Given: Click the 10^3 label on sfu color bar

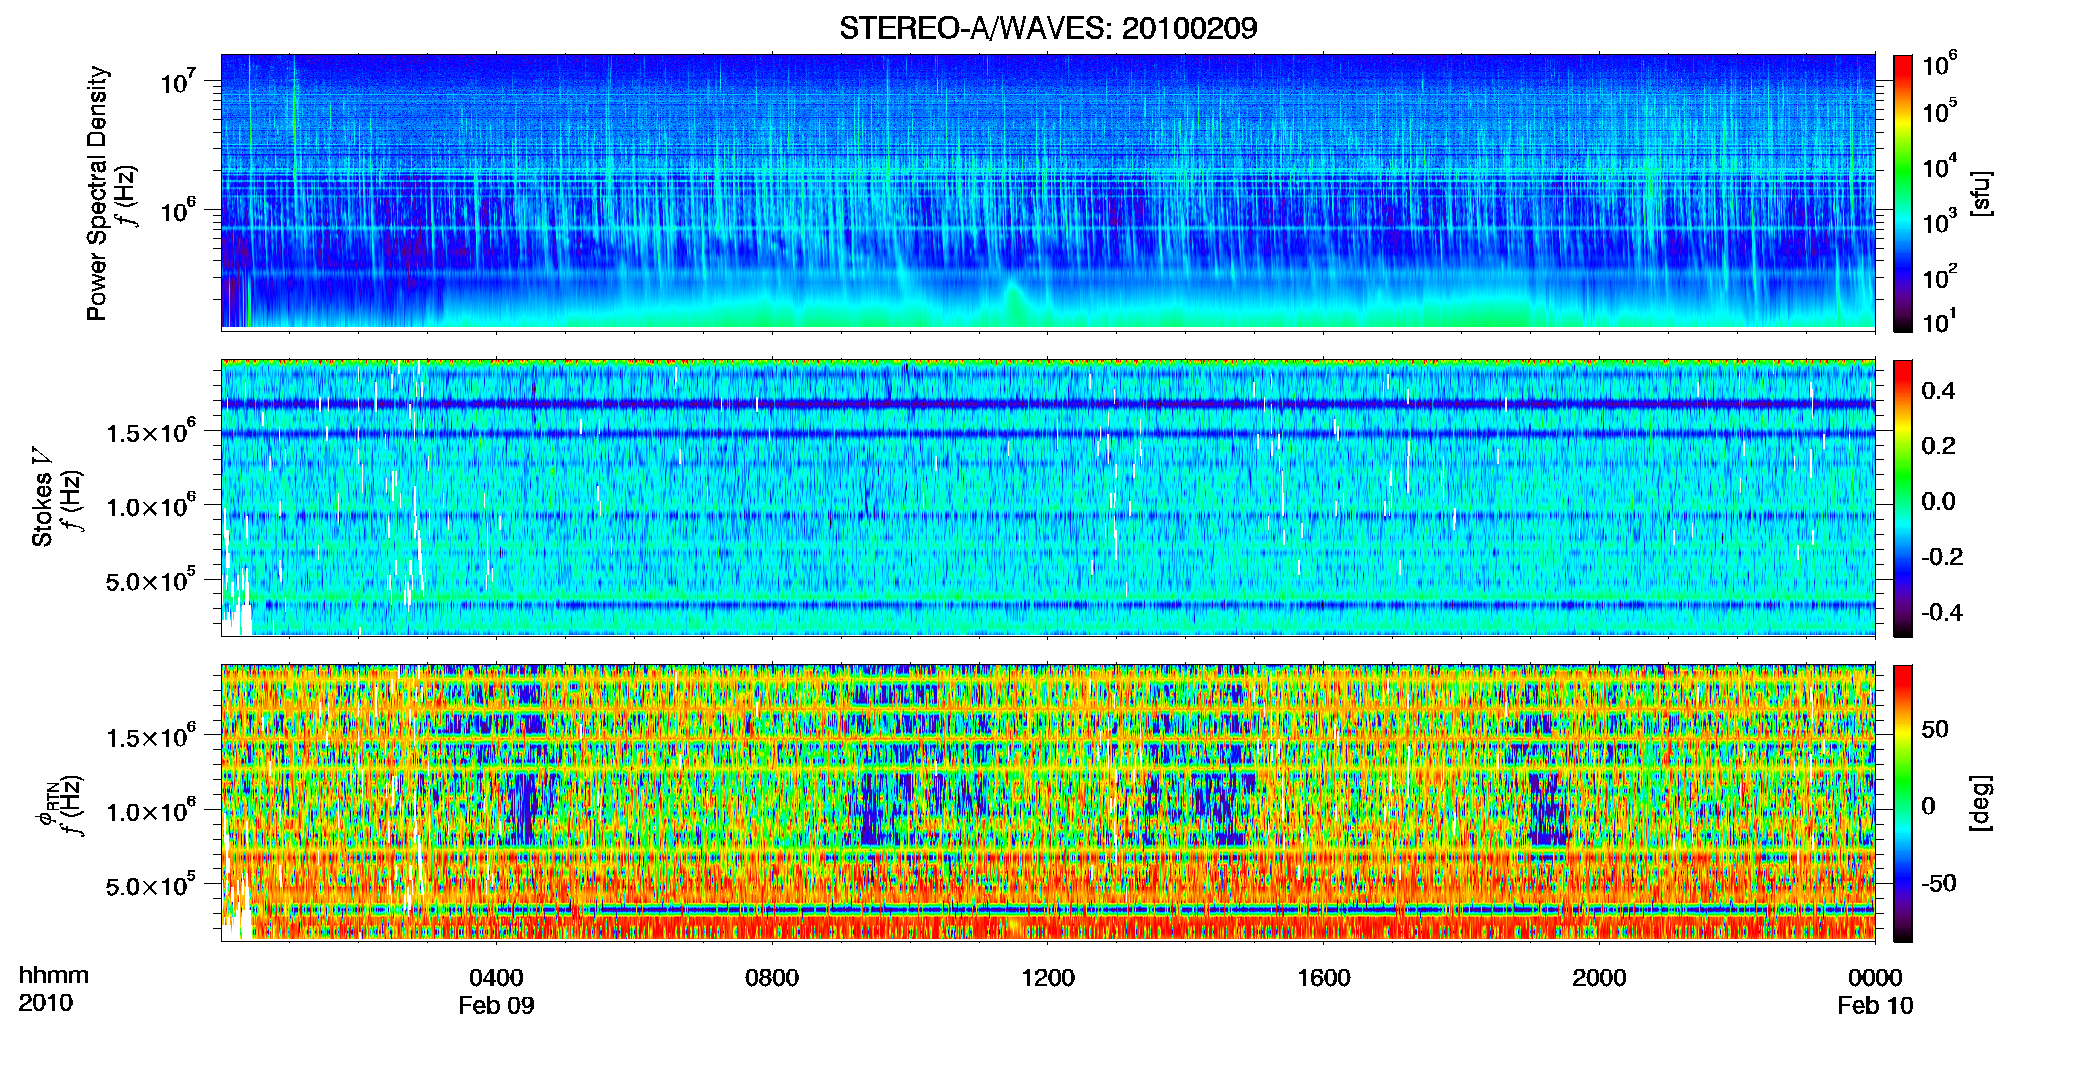Looking at the screenshot, I should (x=1940, y=222).
